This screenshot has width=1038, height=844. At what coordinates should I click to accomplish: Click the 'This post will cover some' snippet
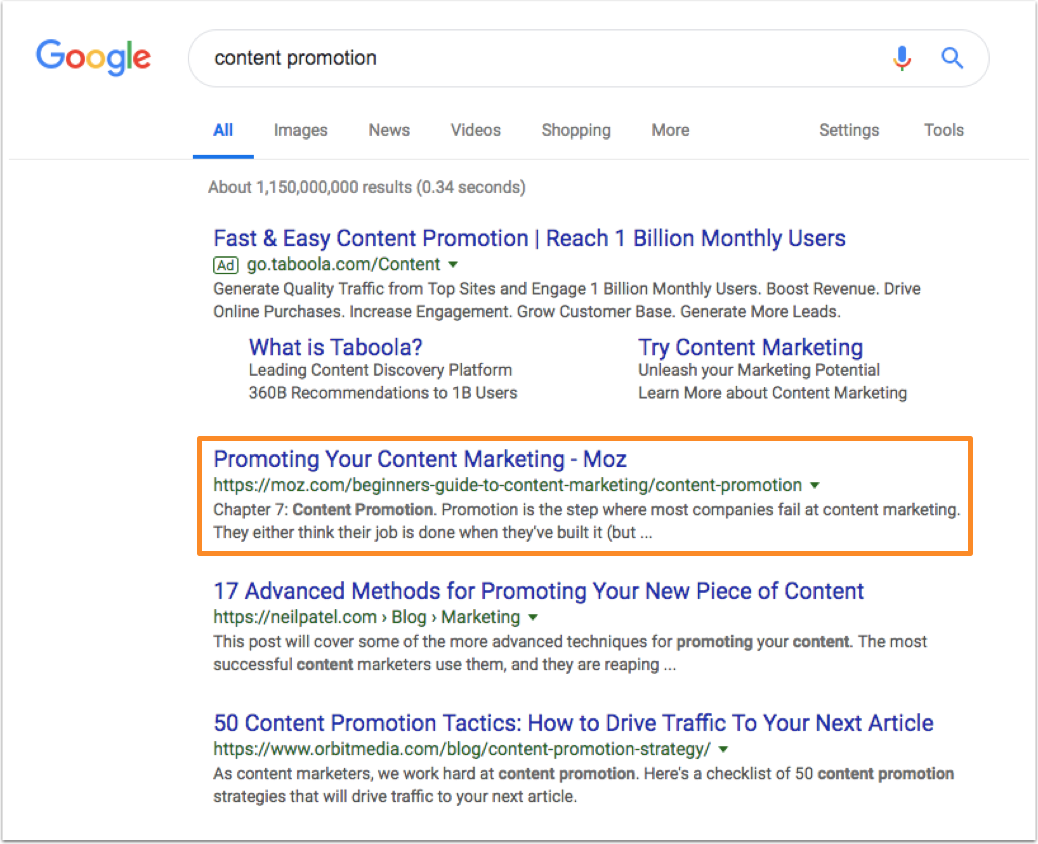click(570, 653)
